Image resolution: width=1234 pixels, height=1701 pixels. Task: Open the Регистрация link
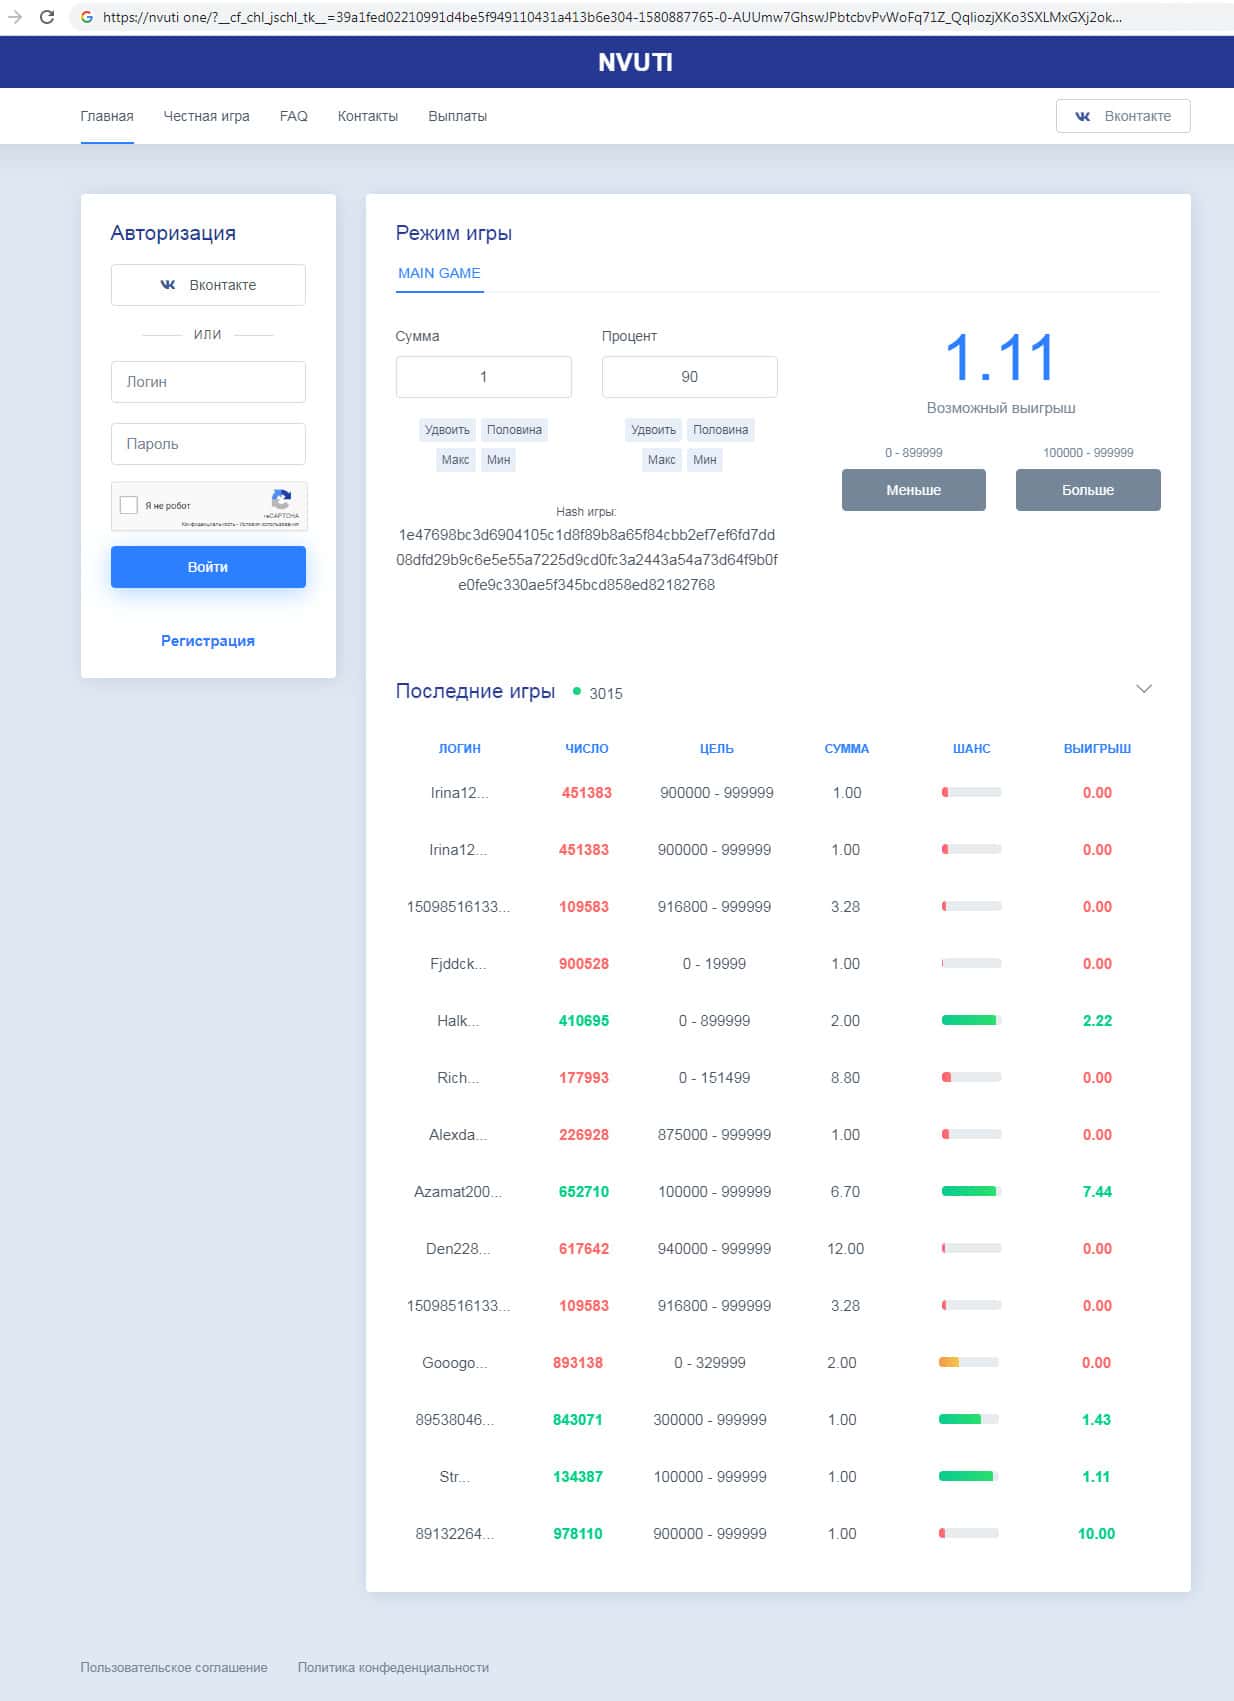(x=208, y=641)
